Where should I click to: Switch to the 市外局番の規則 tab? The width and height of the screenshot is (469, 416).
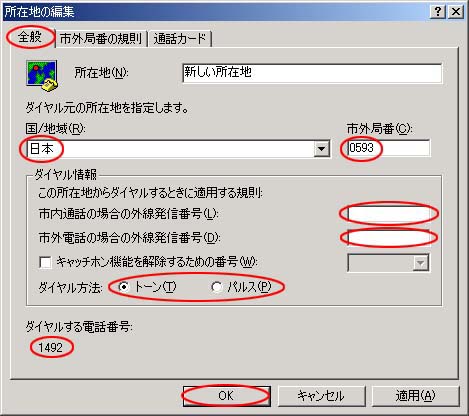tap(101, 39)
